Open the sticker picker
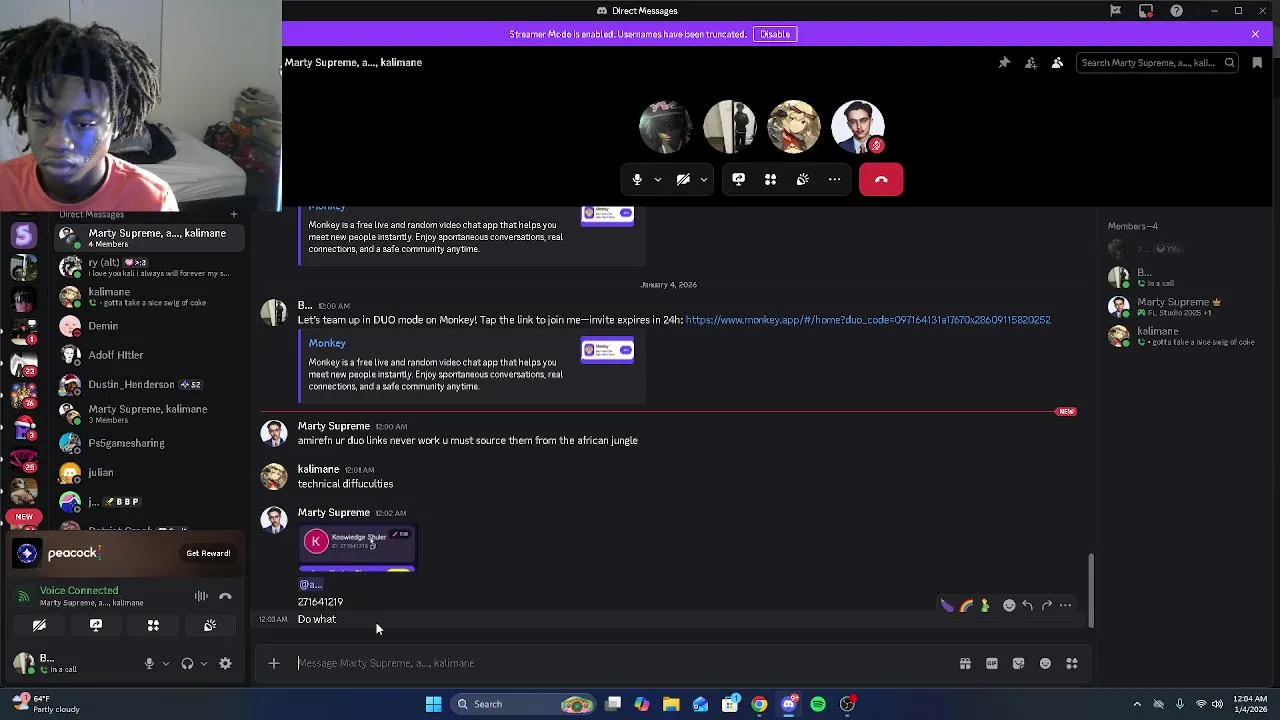The width and height of the screenshot is (1280, 720). pos(1018,663)
